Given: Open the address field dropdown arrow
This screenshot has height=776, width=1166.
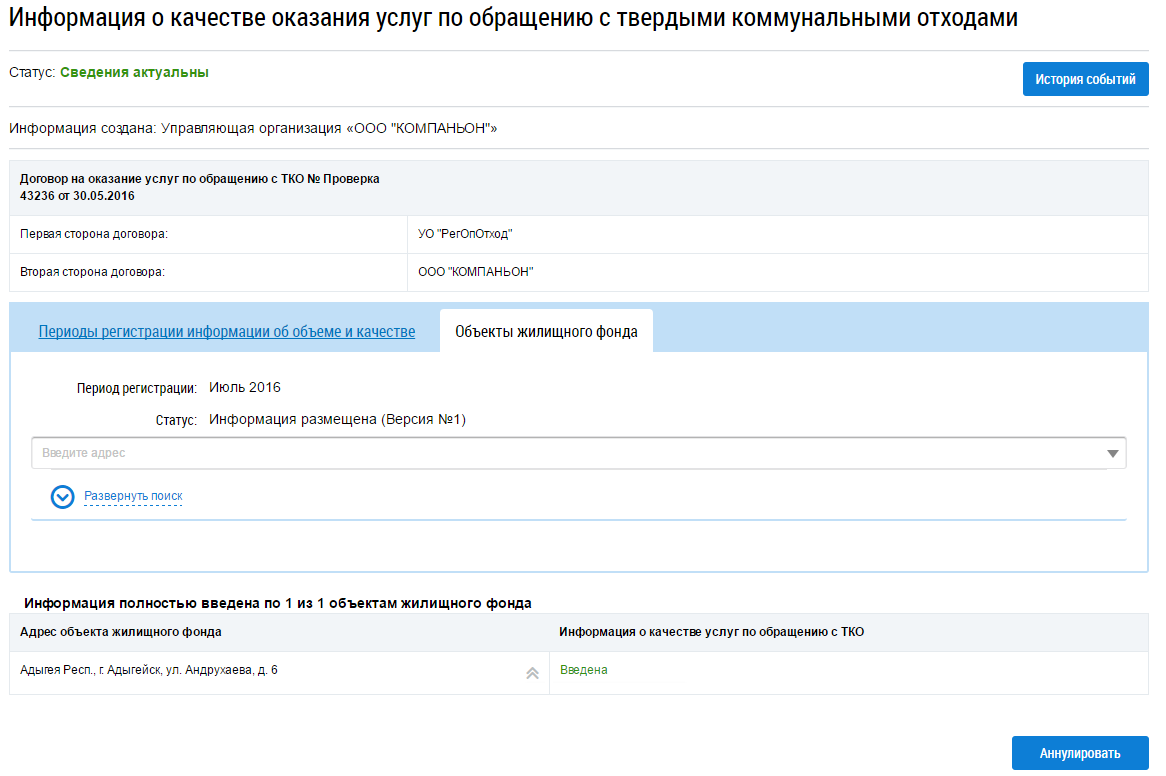Looking at the screenshot, I should click(x=1113, y=454).
